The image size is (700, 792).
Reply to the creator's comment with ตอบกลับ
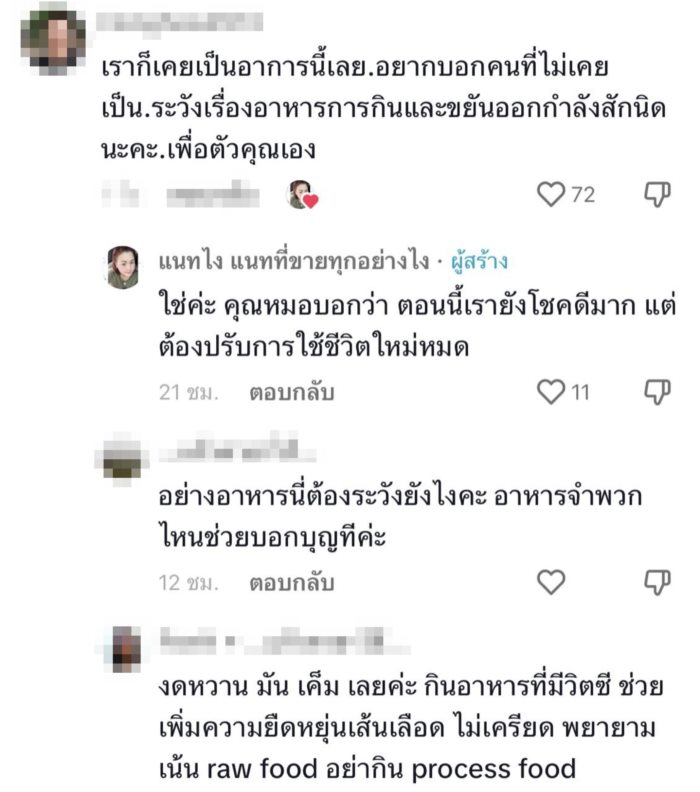click(292, 393)
